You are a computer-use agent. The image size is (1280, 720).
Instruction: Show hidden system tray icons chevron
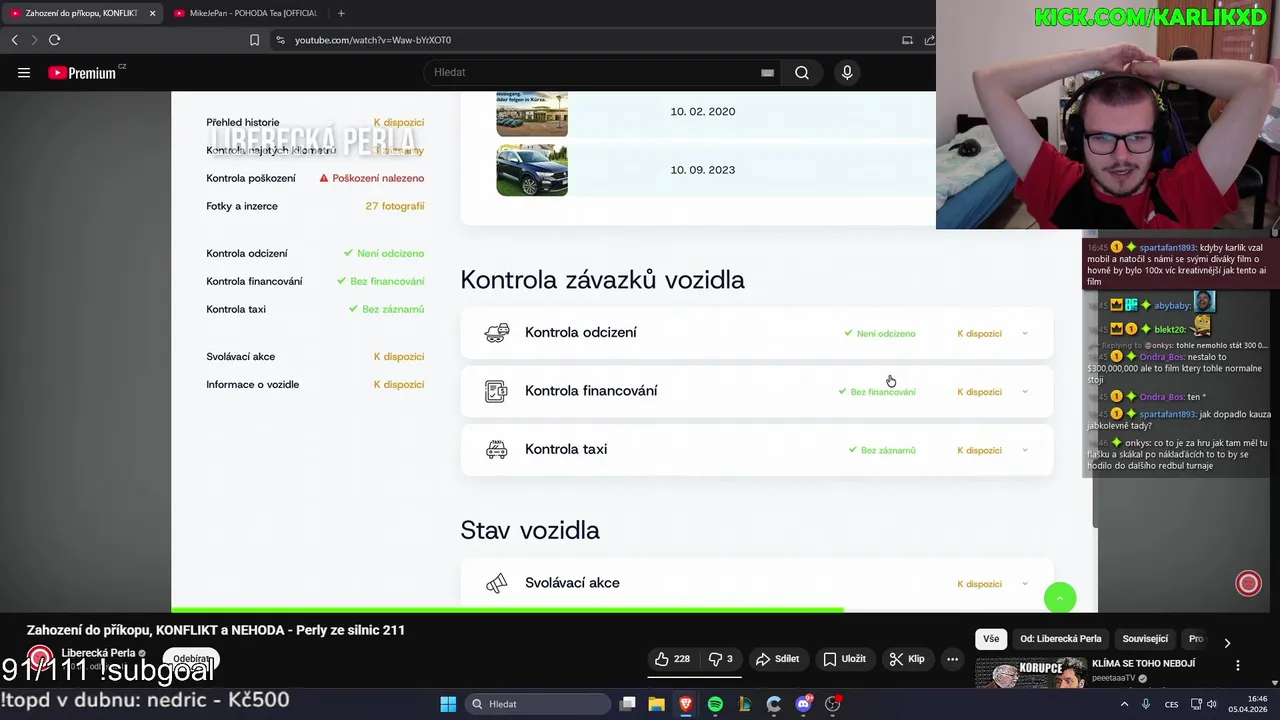(1124, 704)
